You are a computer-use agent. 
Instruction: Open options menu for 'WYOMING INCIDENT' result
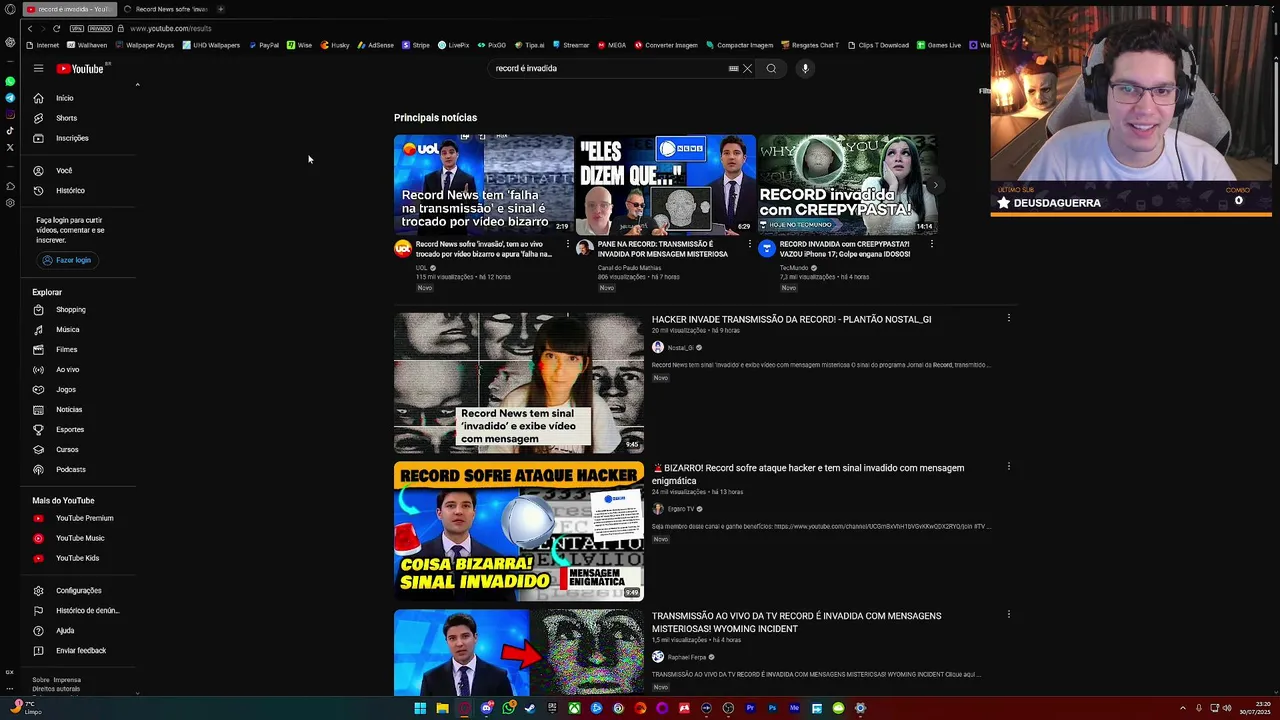point(1008,614)
